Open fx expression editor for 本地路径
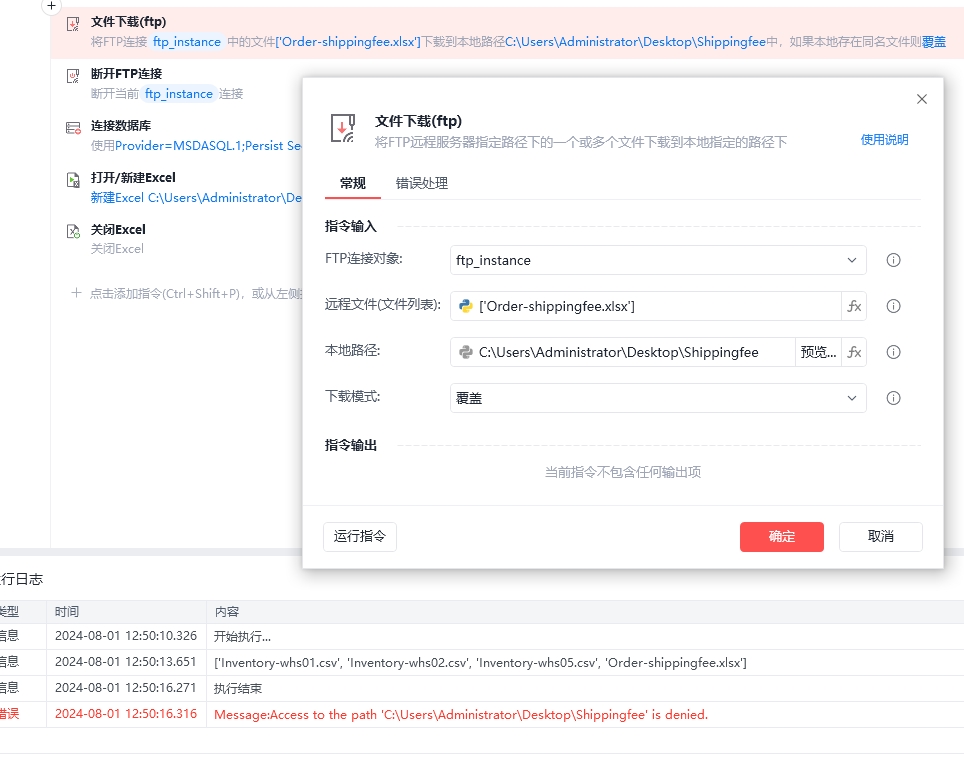The image size is (964, 763). pyautogui.click(x=854, y=352)
